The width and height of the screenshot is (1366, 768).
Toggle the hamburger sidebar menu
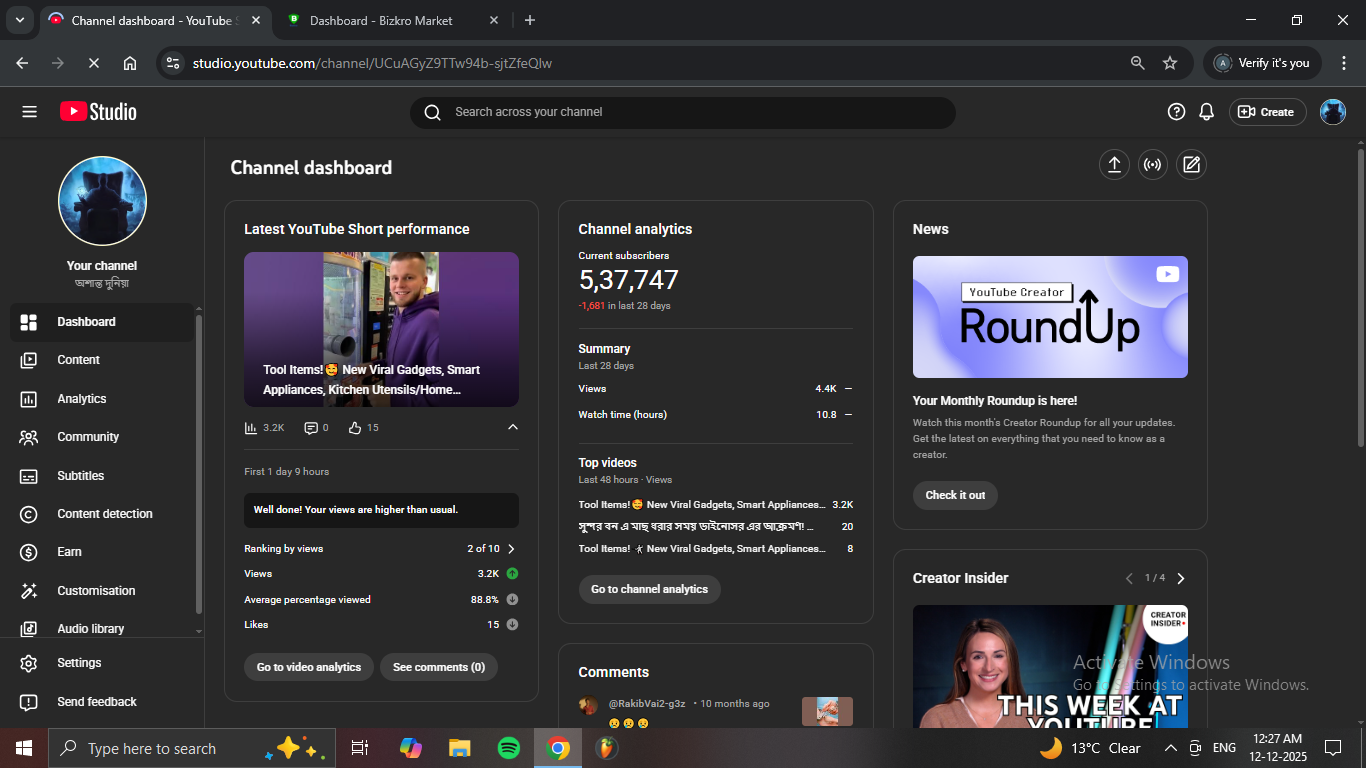point(29,112)
